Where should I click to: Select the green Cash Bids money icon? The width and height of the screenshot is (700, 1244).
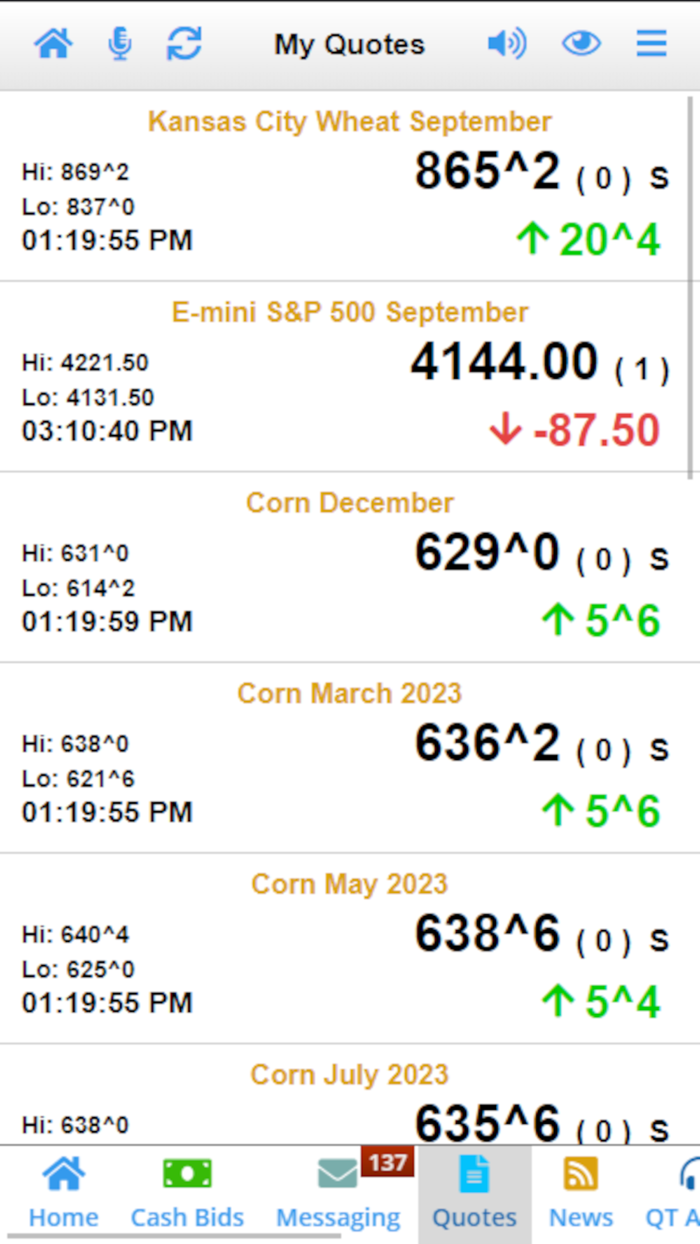[187, 1171]
